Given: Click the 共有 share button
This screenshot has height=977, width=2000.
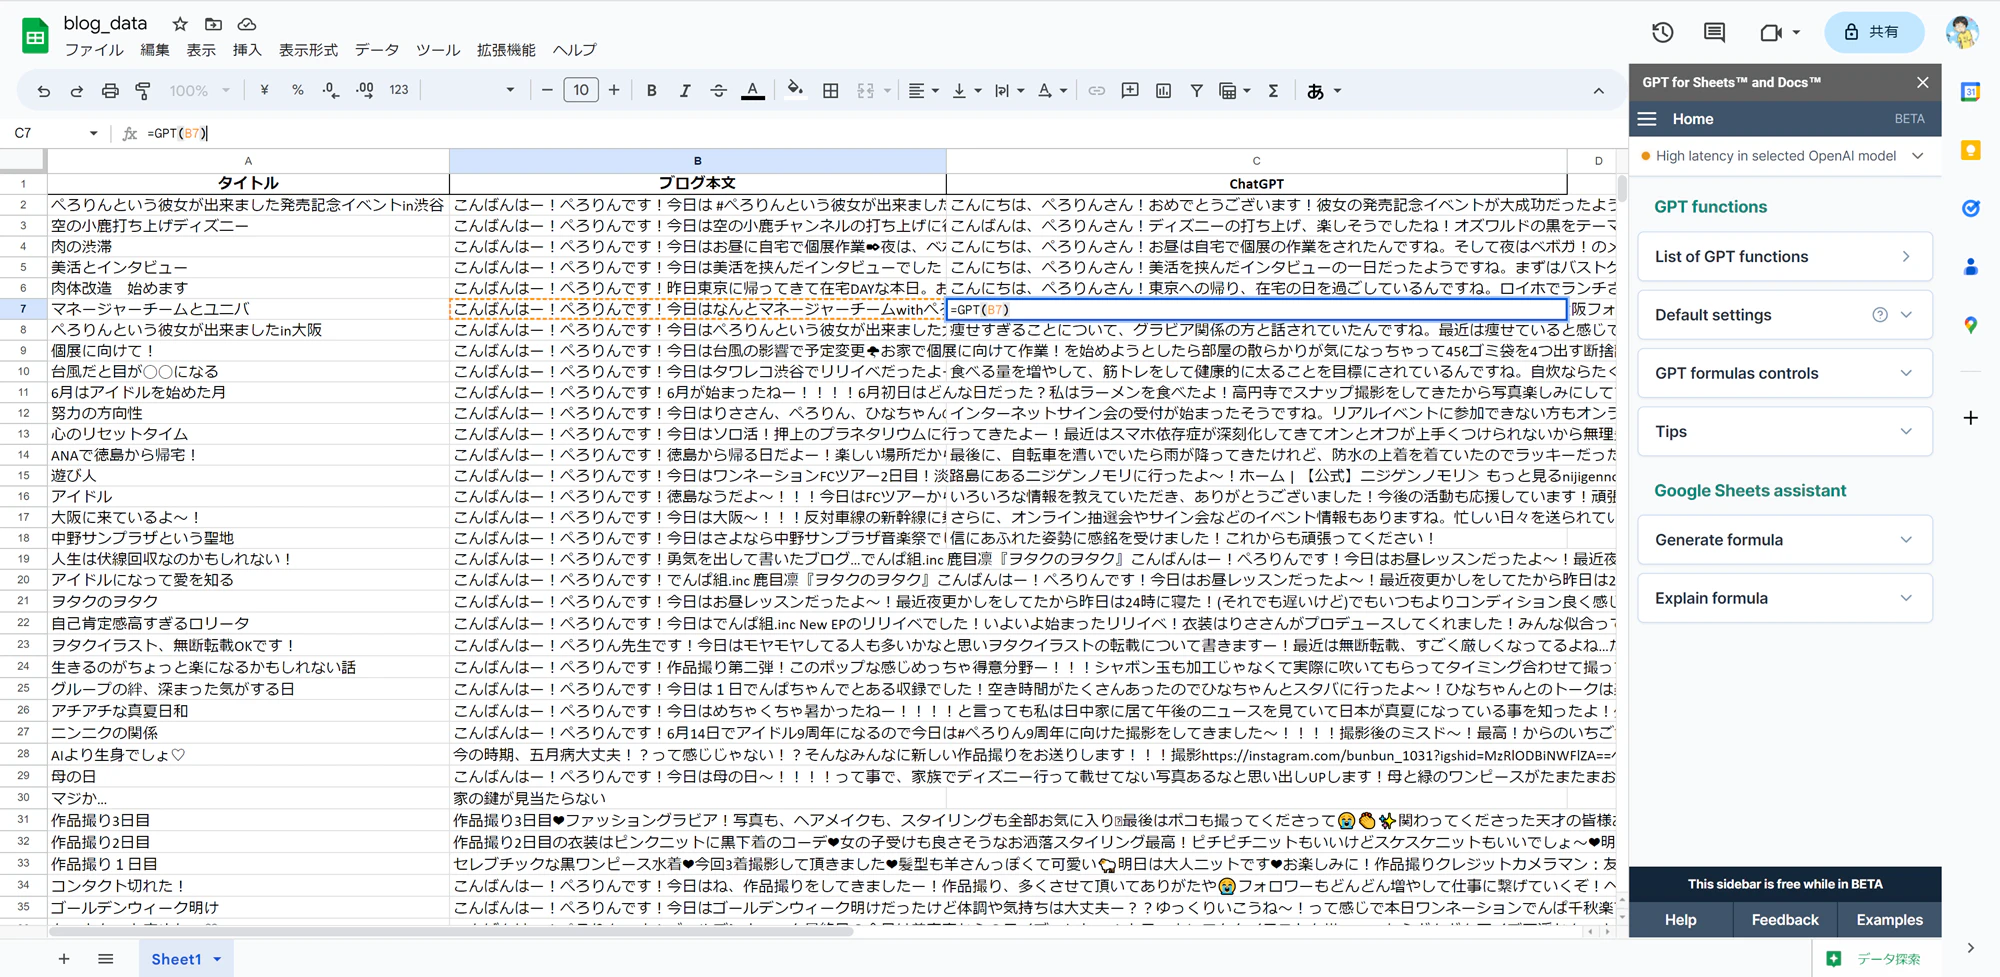Looking at the screenshot, I should coord(1874,32).
